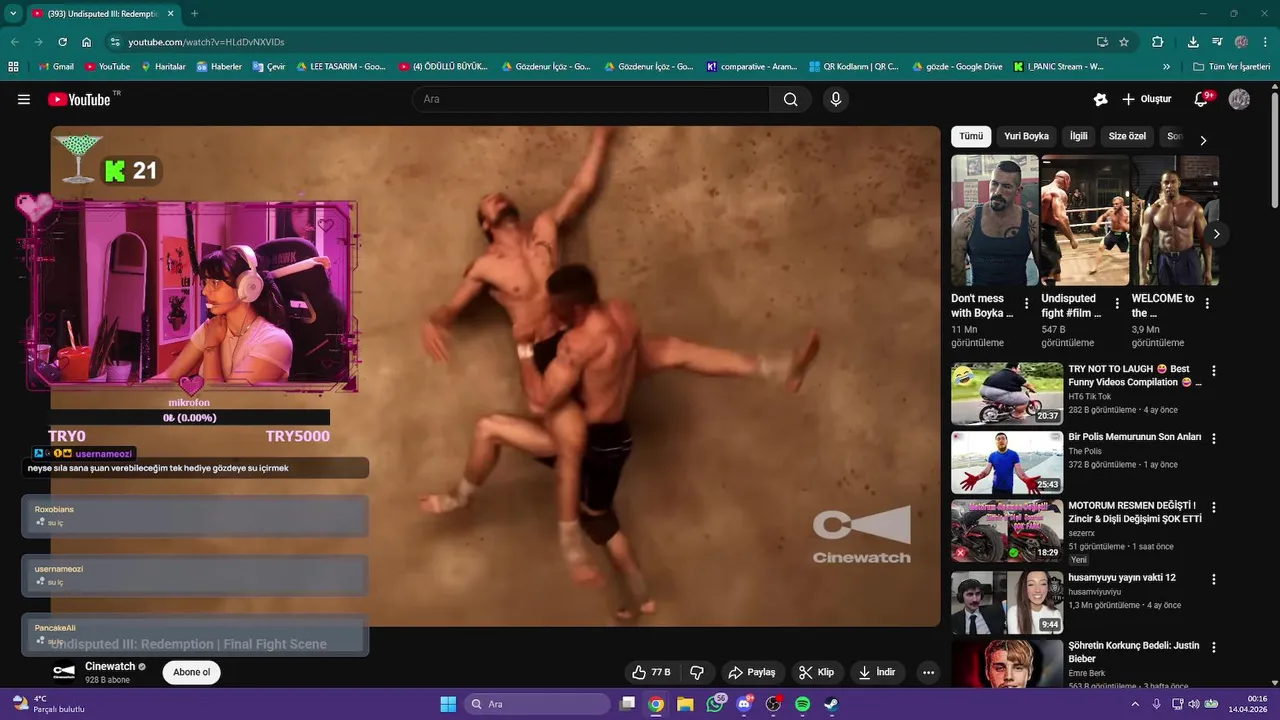Reload the page in Chrome
1280x720 pixels.
[x=62, y=42]
